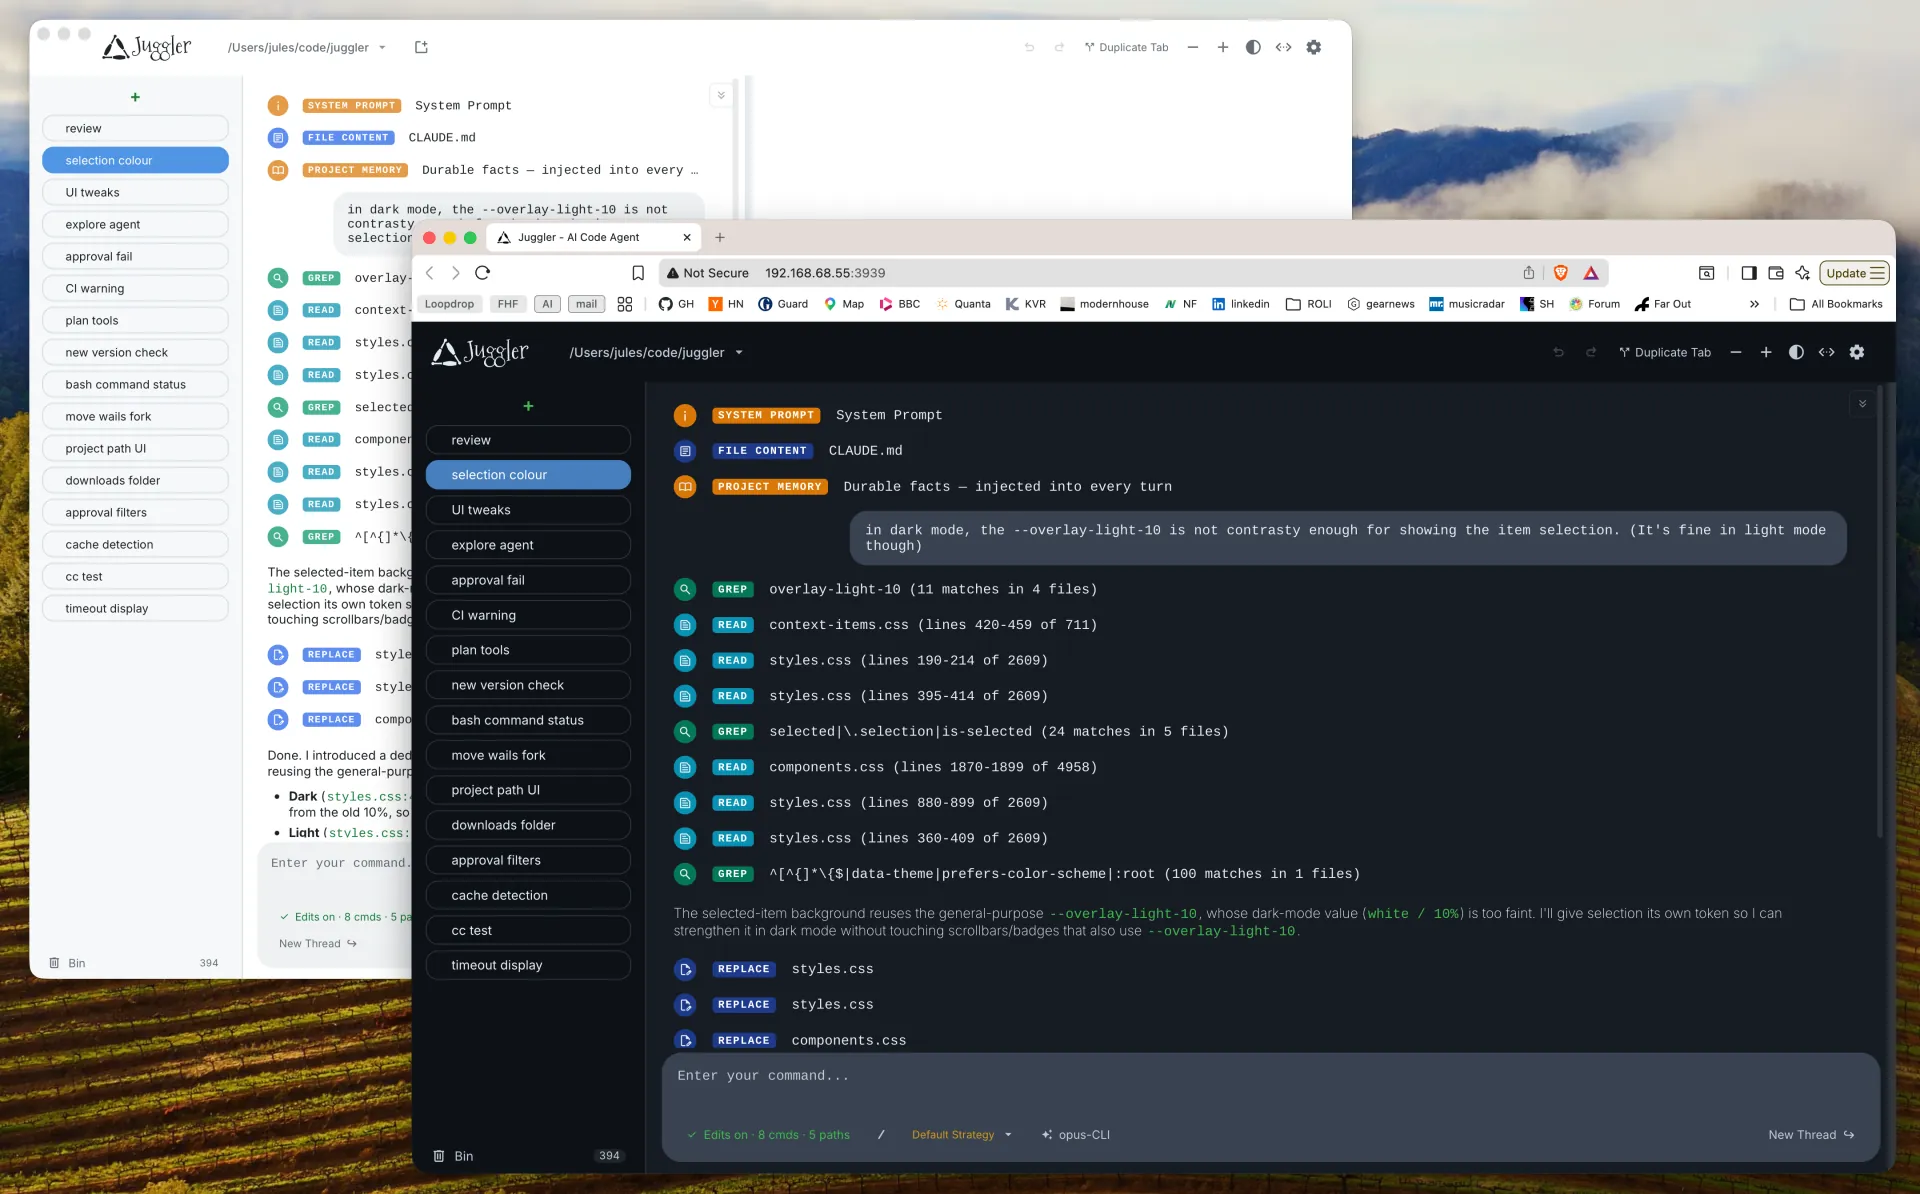The width and height of the screenshot is (1920, 1194).
Task: Open project path dropdown in background Juggler window
Action: 306,47
